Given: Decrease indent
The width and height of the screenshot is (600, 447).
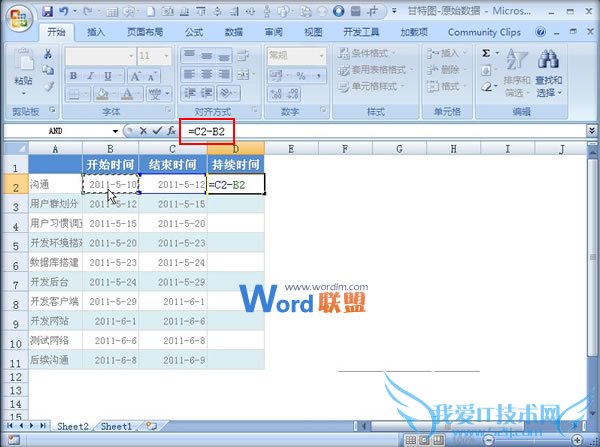Looking at the screenshot, I should [189, 93].
